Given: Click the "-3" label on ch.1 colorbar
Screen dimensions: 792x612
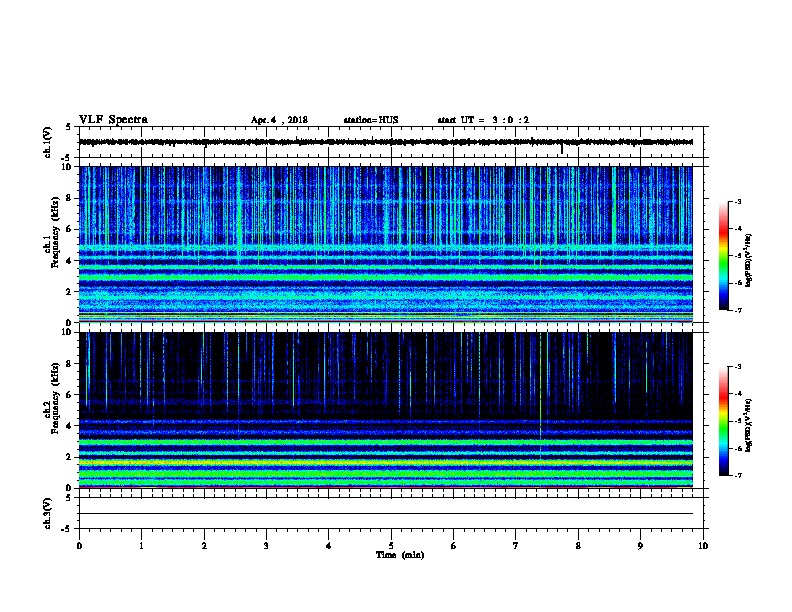Looking at the screenshot, I should [x=738, y=201].
